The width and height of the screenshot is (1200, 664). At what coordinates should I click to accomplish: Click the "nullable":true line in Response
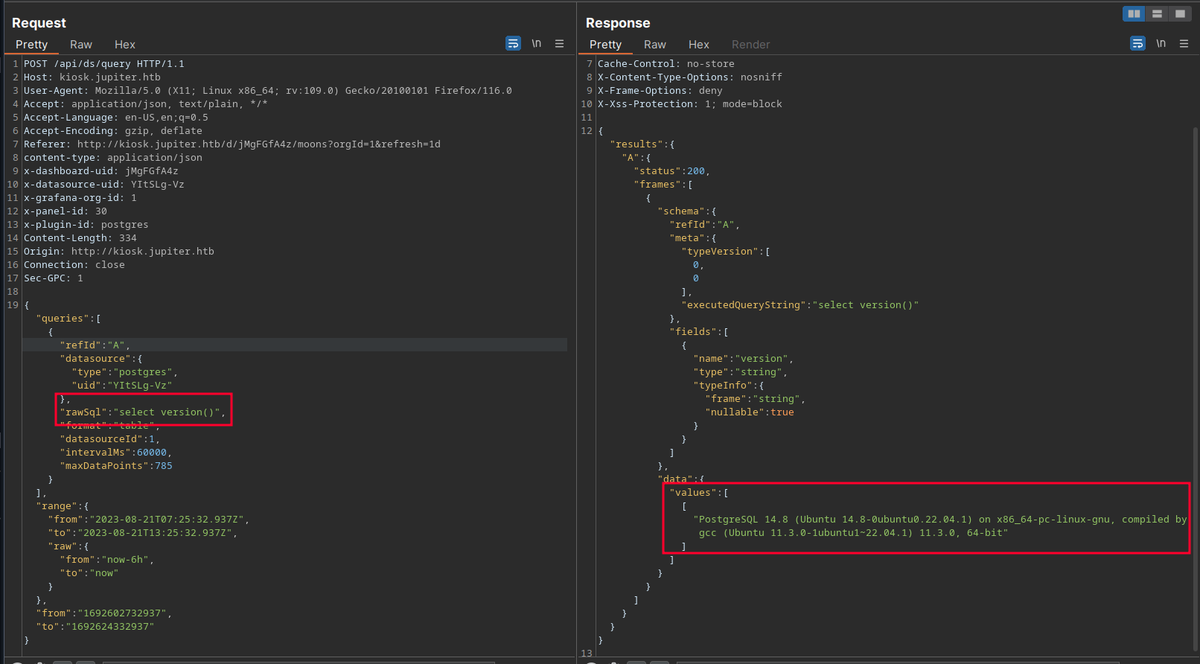pyautogui.click(x=750, y=412)
